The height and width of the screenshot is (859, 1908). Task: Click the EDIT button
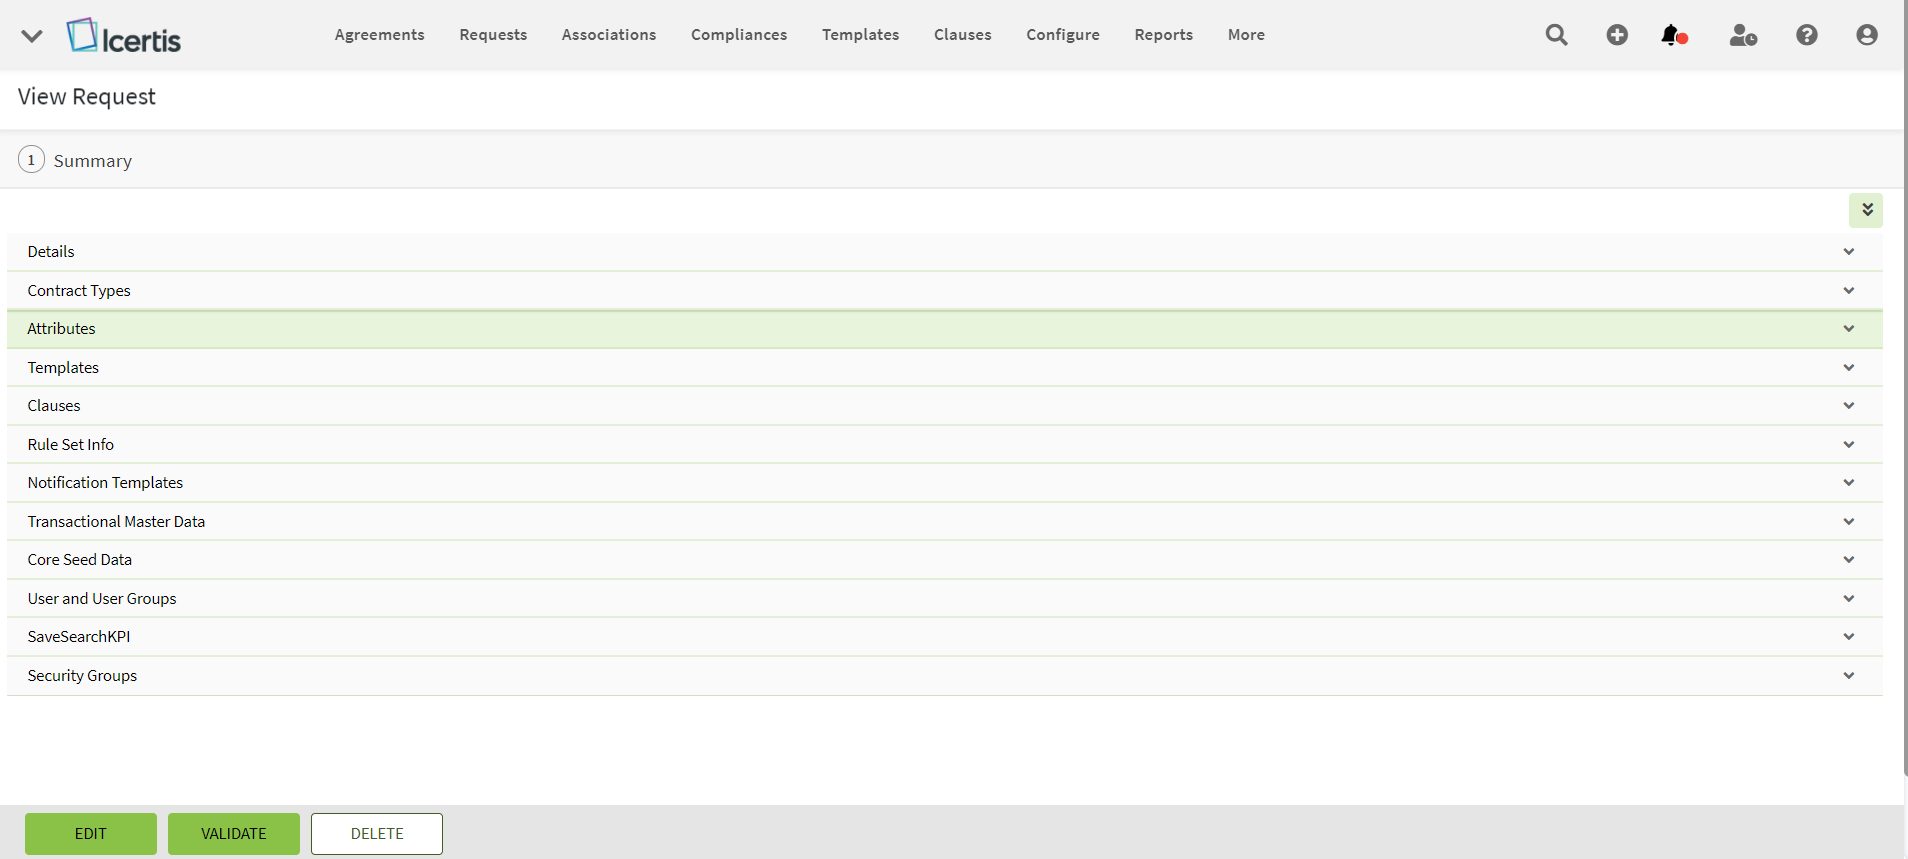coord(91,834)
